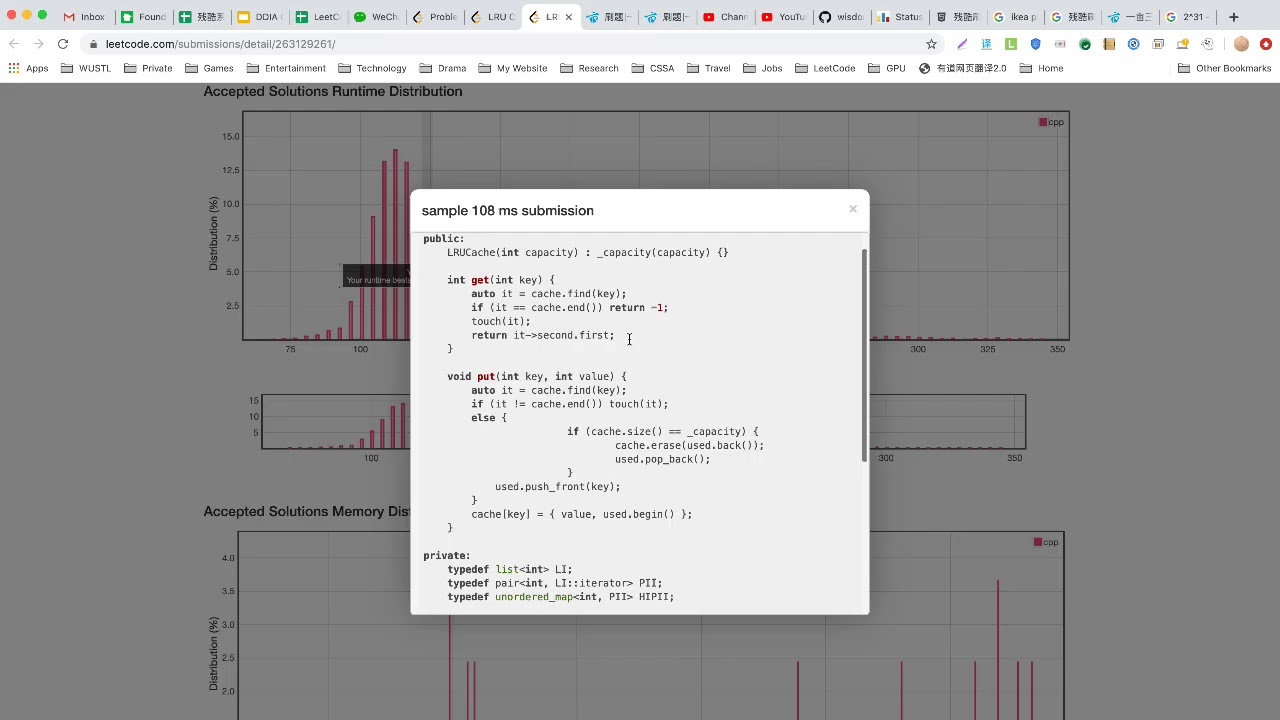
Task: Click the 'void put(int key, int value)' line
Action: 537,376
